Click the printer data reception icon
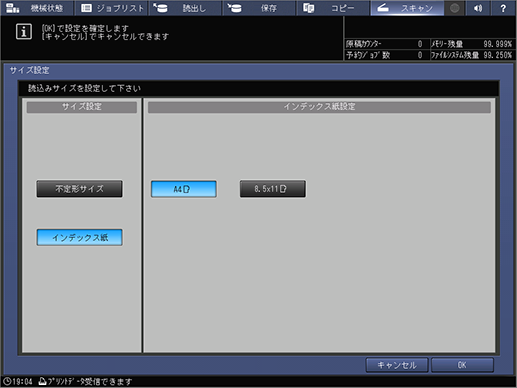Screen dimensions: 517x388 pyautogui.click(x=42, y=381)
